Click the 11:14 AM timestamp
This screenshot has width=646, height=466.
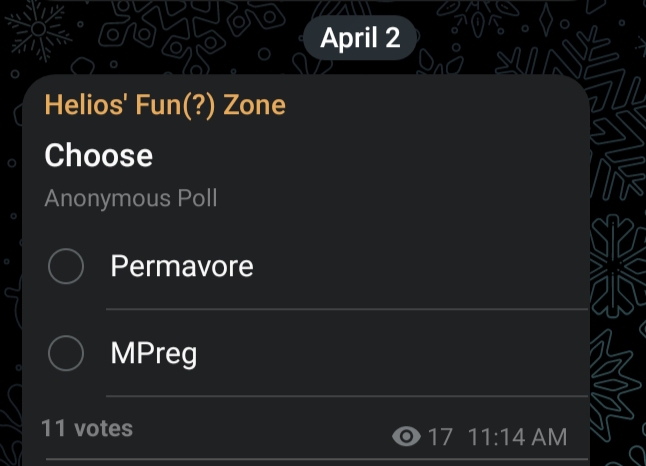pos(516,437)
